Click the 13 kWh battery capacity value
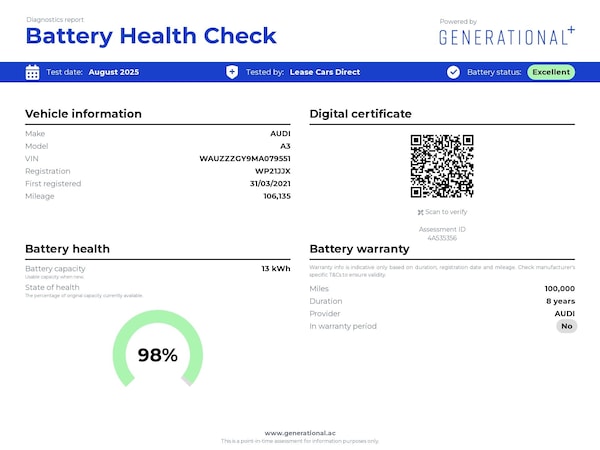Screen dimensions: 600x450 pos(276,269)
